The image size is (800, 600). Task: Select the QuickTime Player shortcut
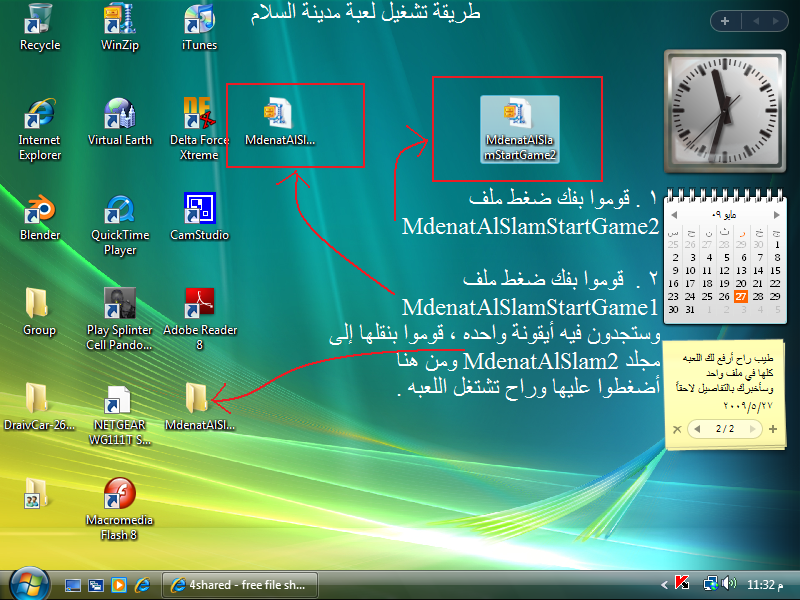tap(119, 225)
